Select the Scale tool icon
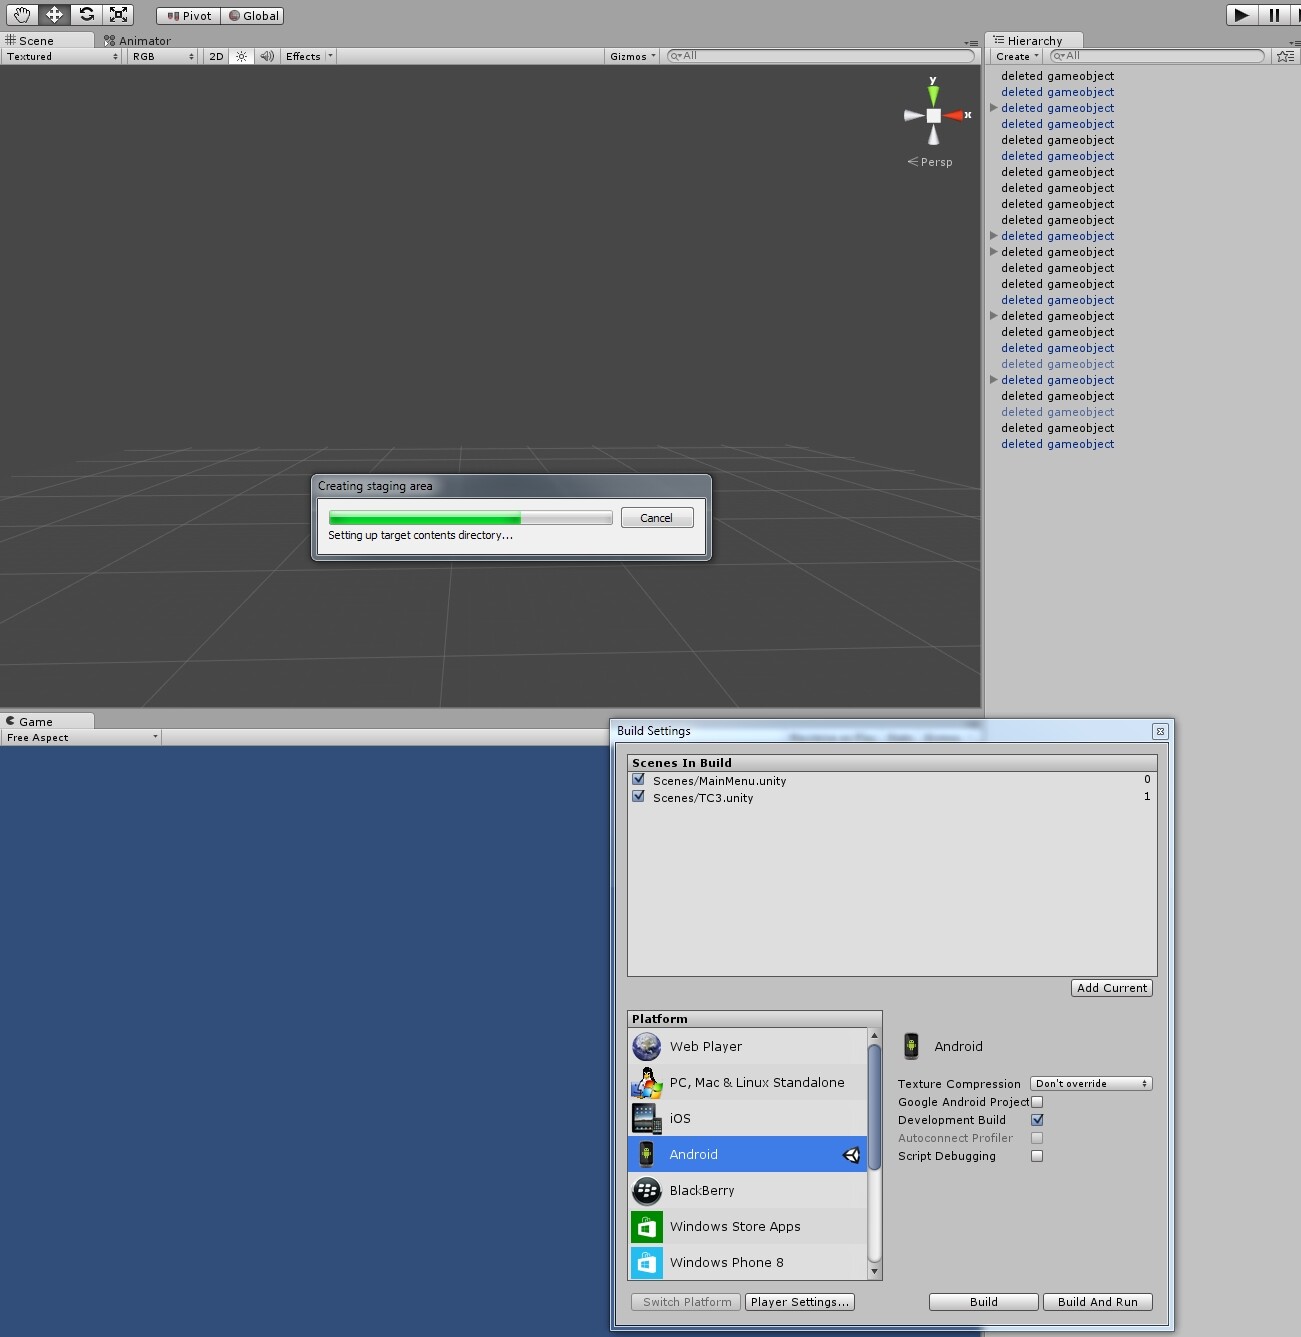Image resolution: width=1301 pixels, height=1337 pixels. click(x=119, y=15)
